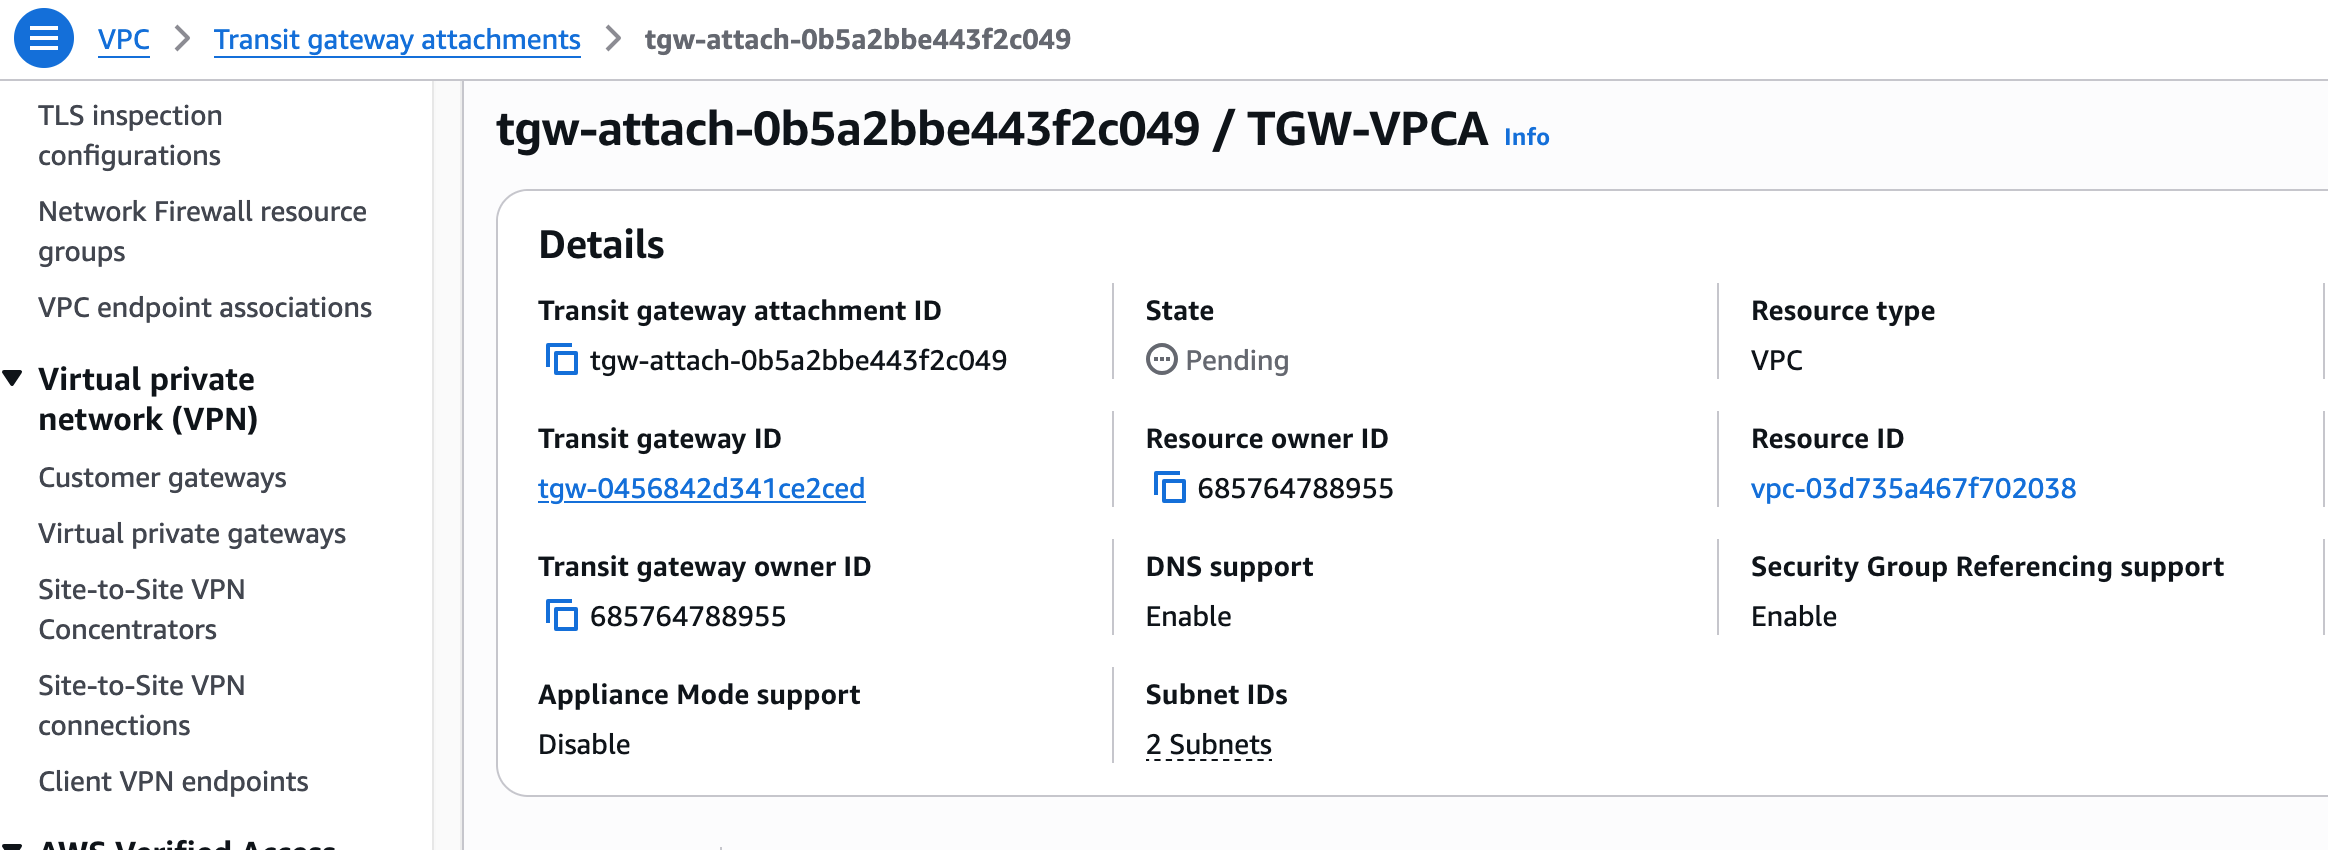Open the Info link beside TGW-VPCA
Image resolution: width=2328 pixels, height=850 pixels.
tap(1526, 137)
